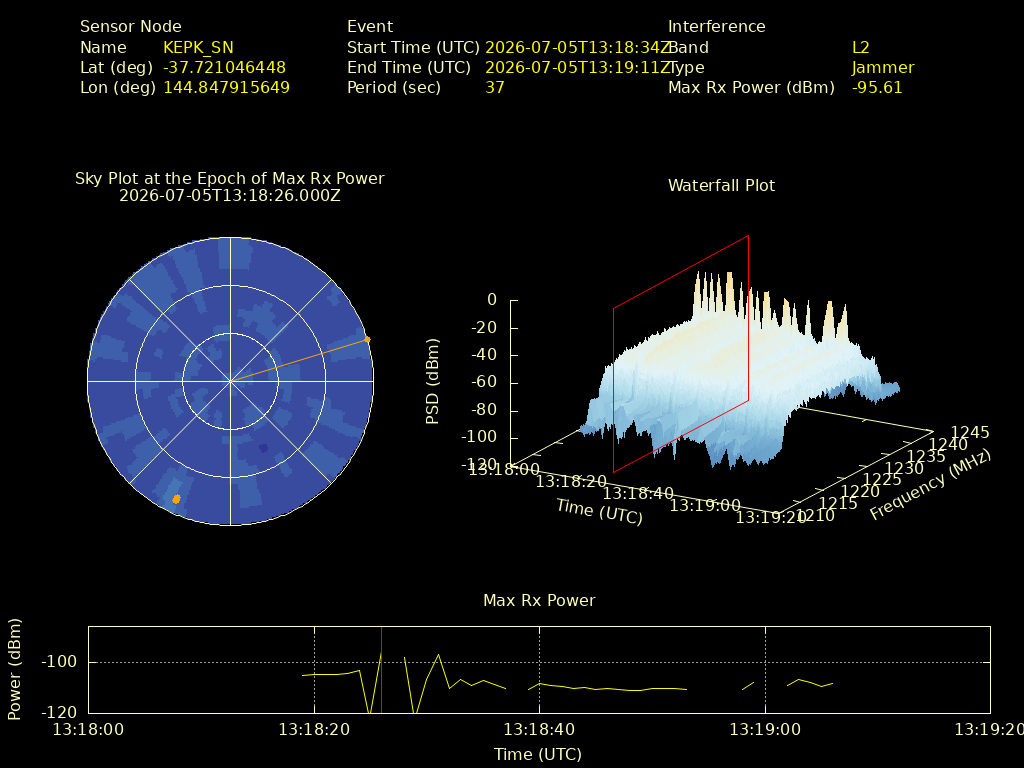Click the longitude value 144.847915649
The width and height of the screenshot is (1024, 768).
[226, 88]
